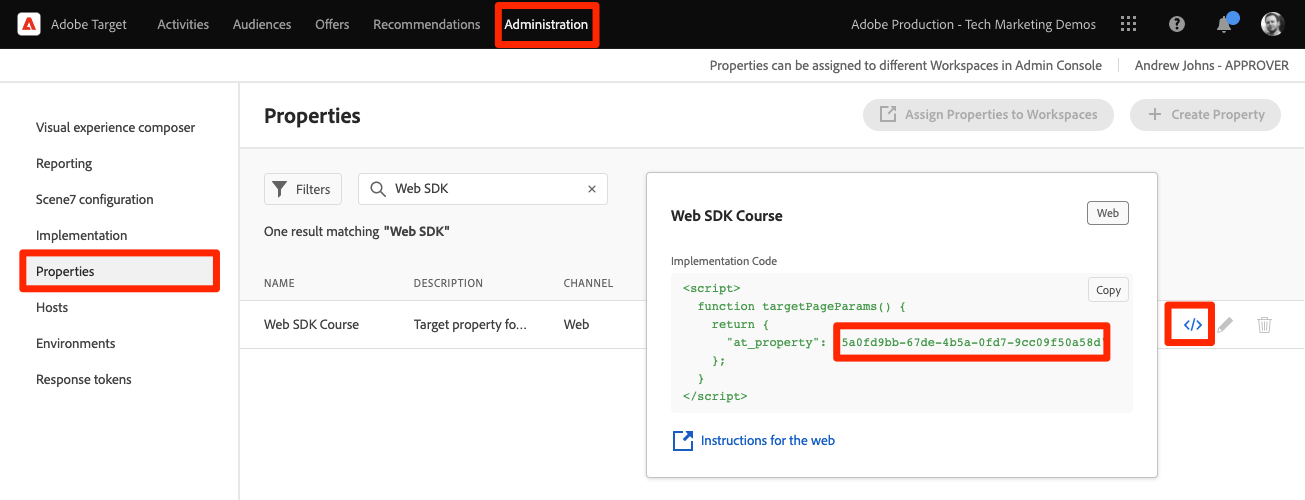The image size is (1305, 500).
Task: Click the organization name Adobe Production
Action: point(973,24)
